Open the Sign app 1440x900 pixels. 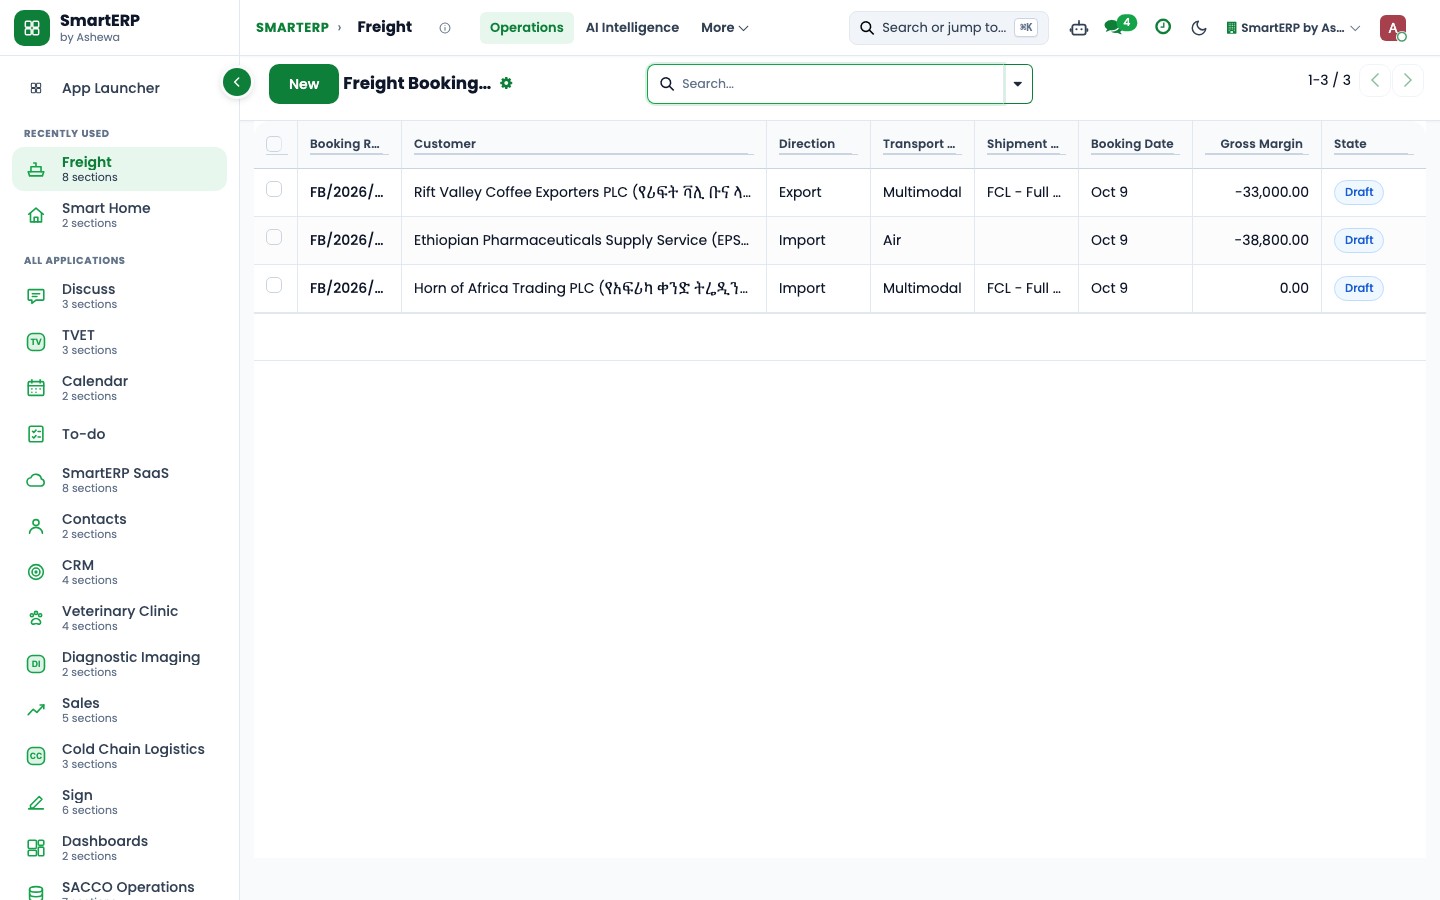119,802
